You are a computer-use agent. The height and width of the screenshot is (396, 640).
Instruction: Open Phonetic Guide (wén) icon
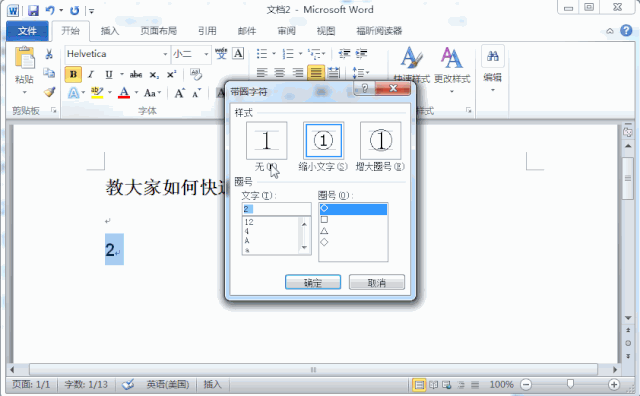[x=221, y=53]
